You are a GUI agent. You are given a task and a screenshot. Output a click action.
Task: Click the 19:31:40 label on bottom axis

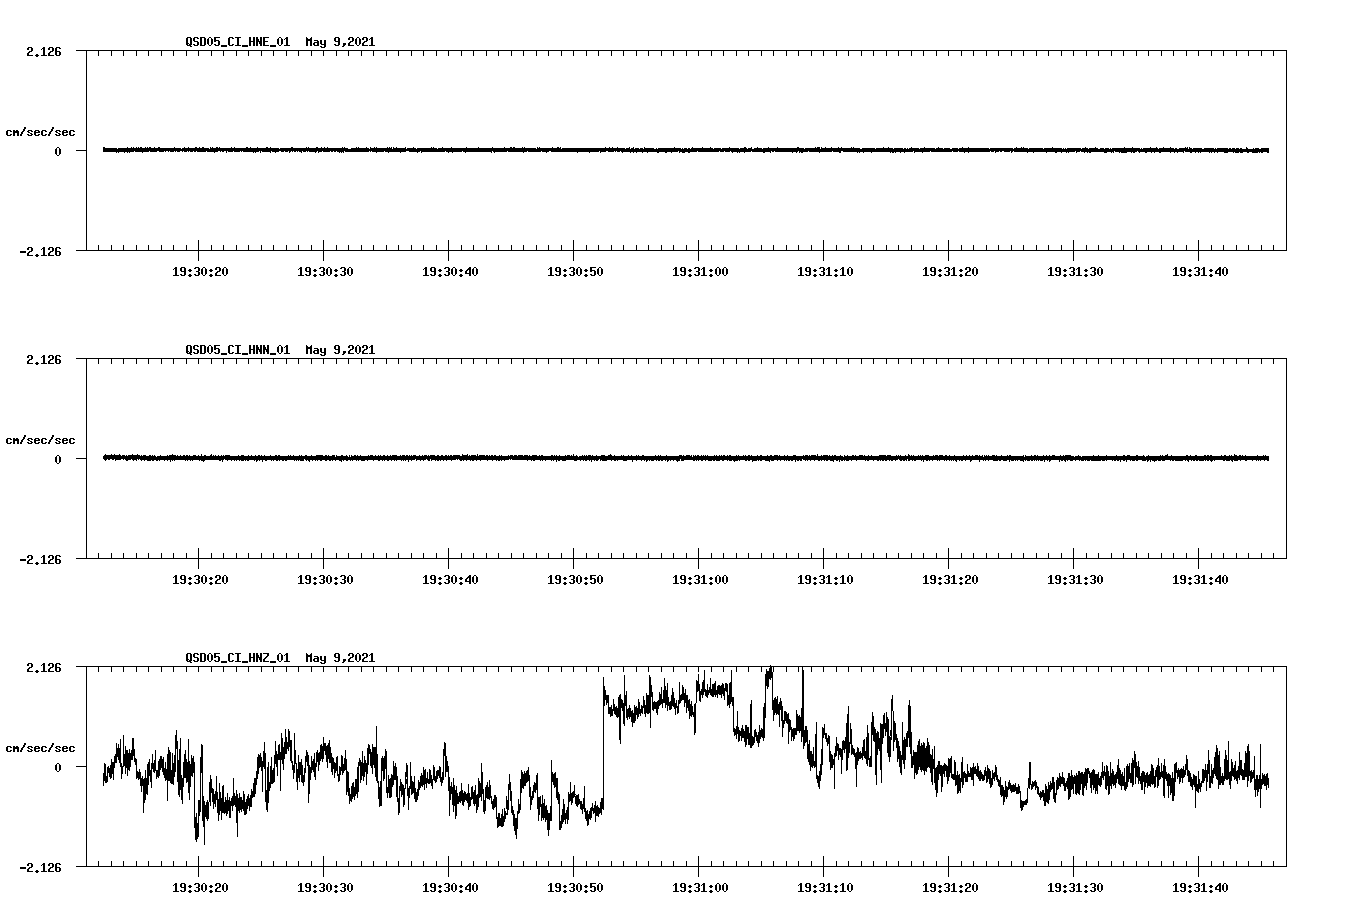click(1201, 886)
